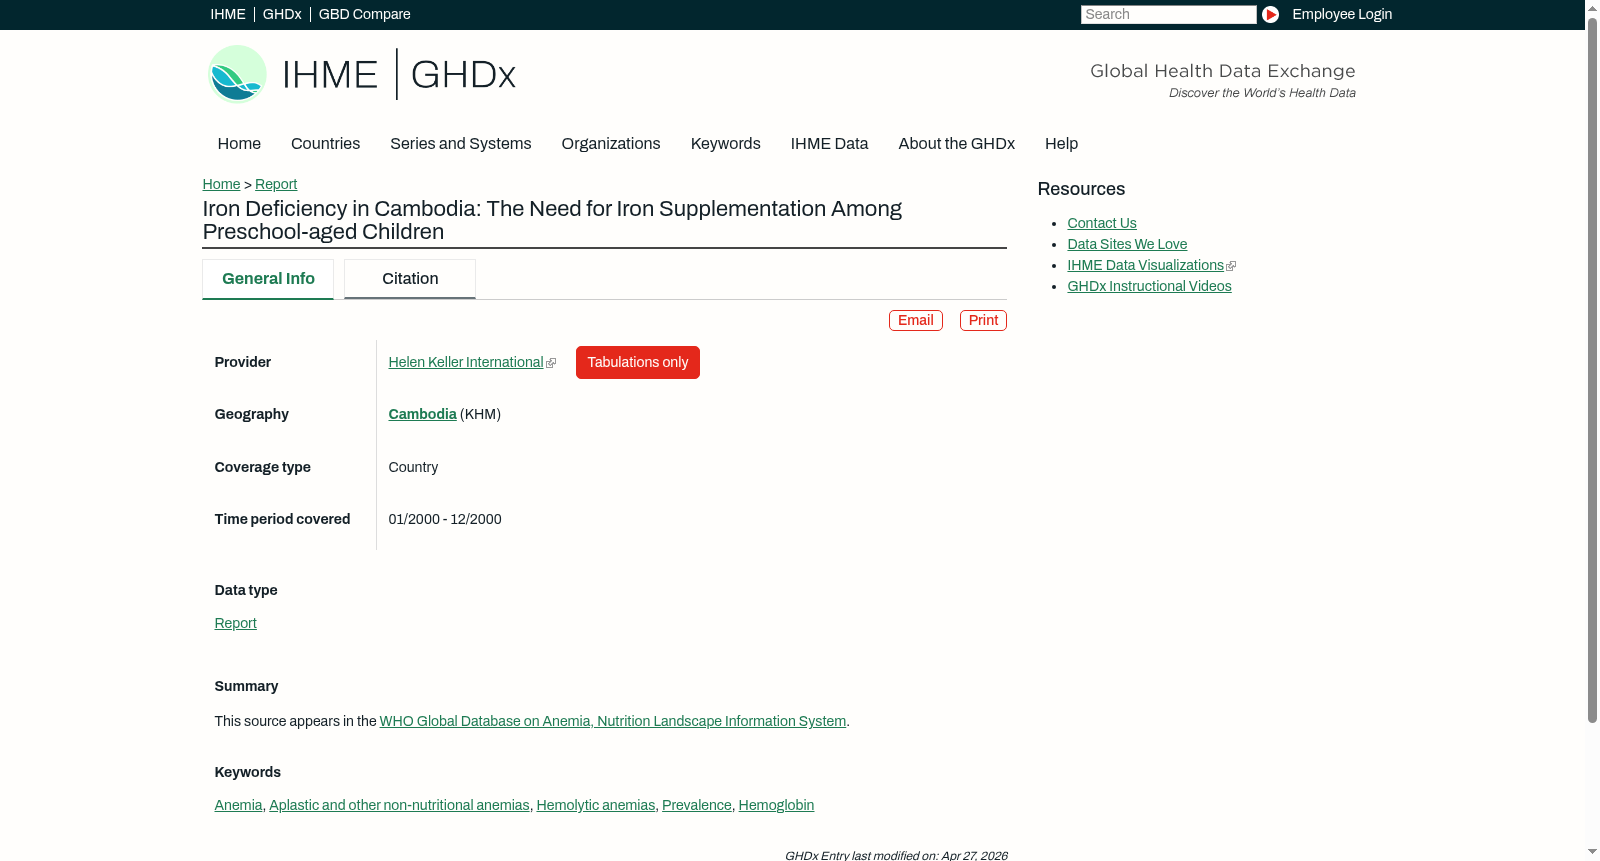Click the scrollbar down arrow

[1593, 853]
